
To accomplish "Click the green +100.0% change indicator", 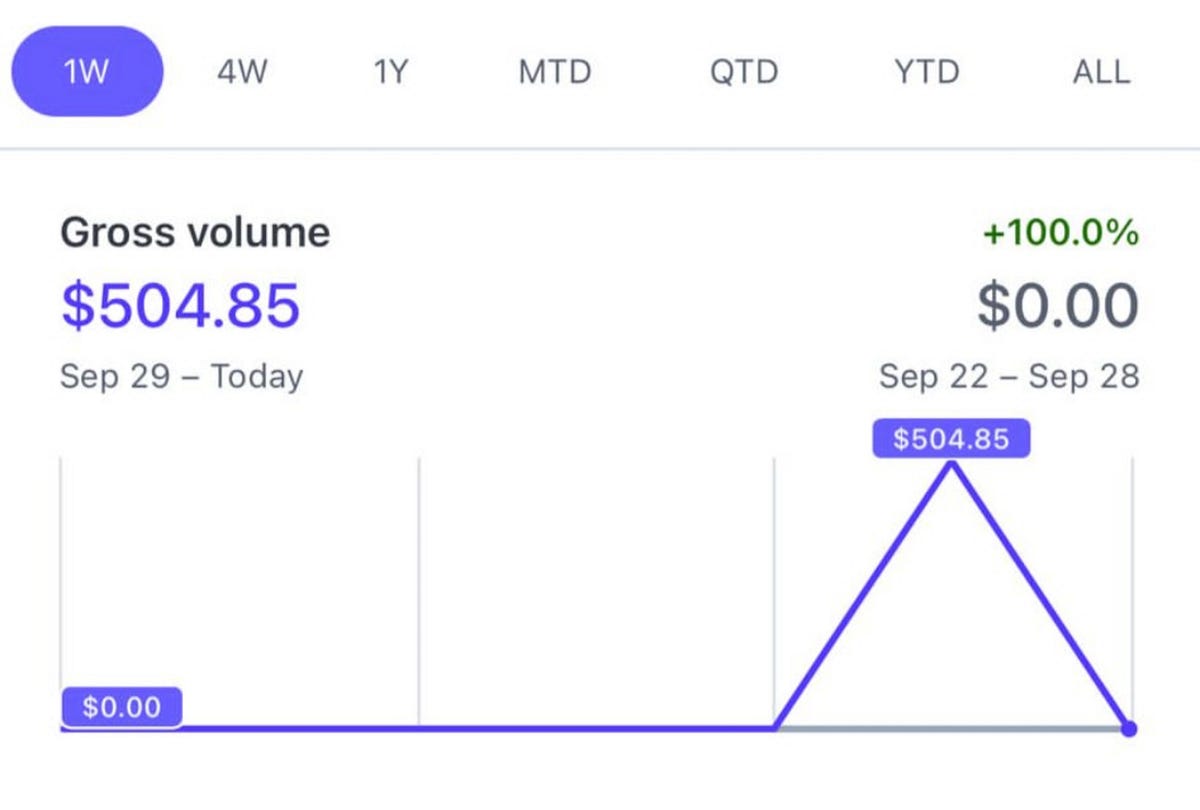I will tap(1061, 233).
